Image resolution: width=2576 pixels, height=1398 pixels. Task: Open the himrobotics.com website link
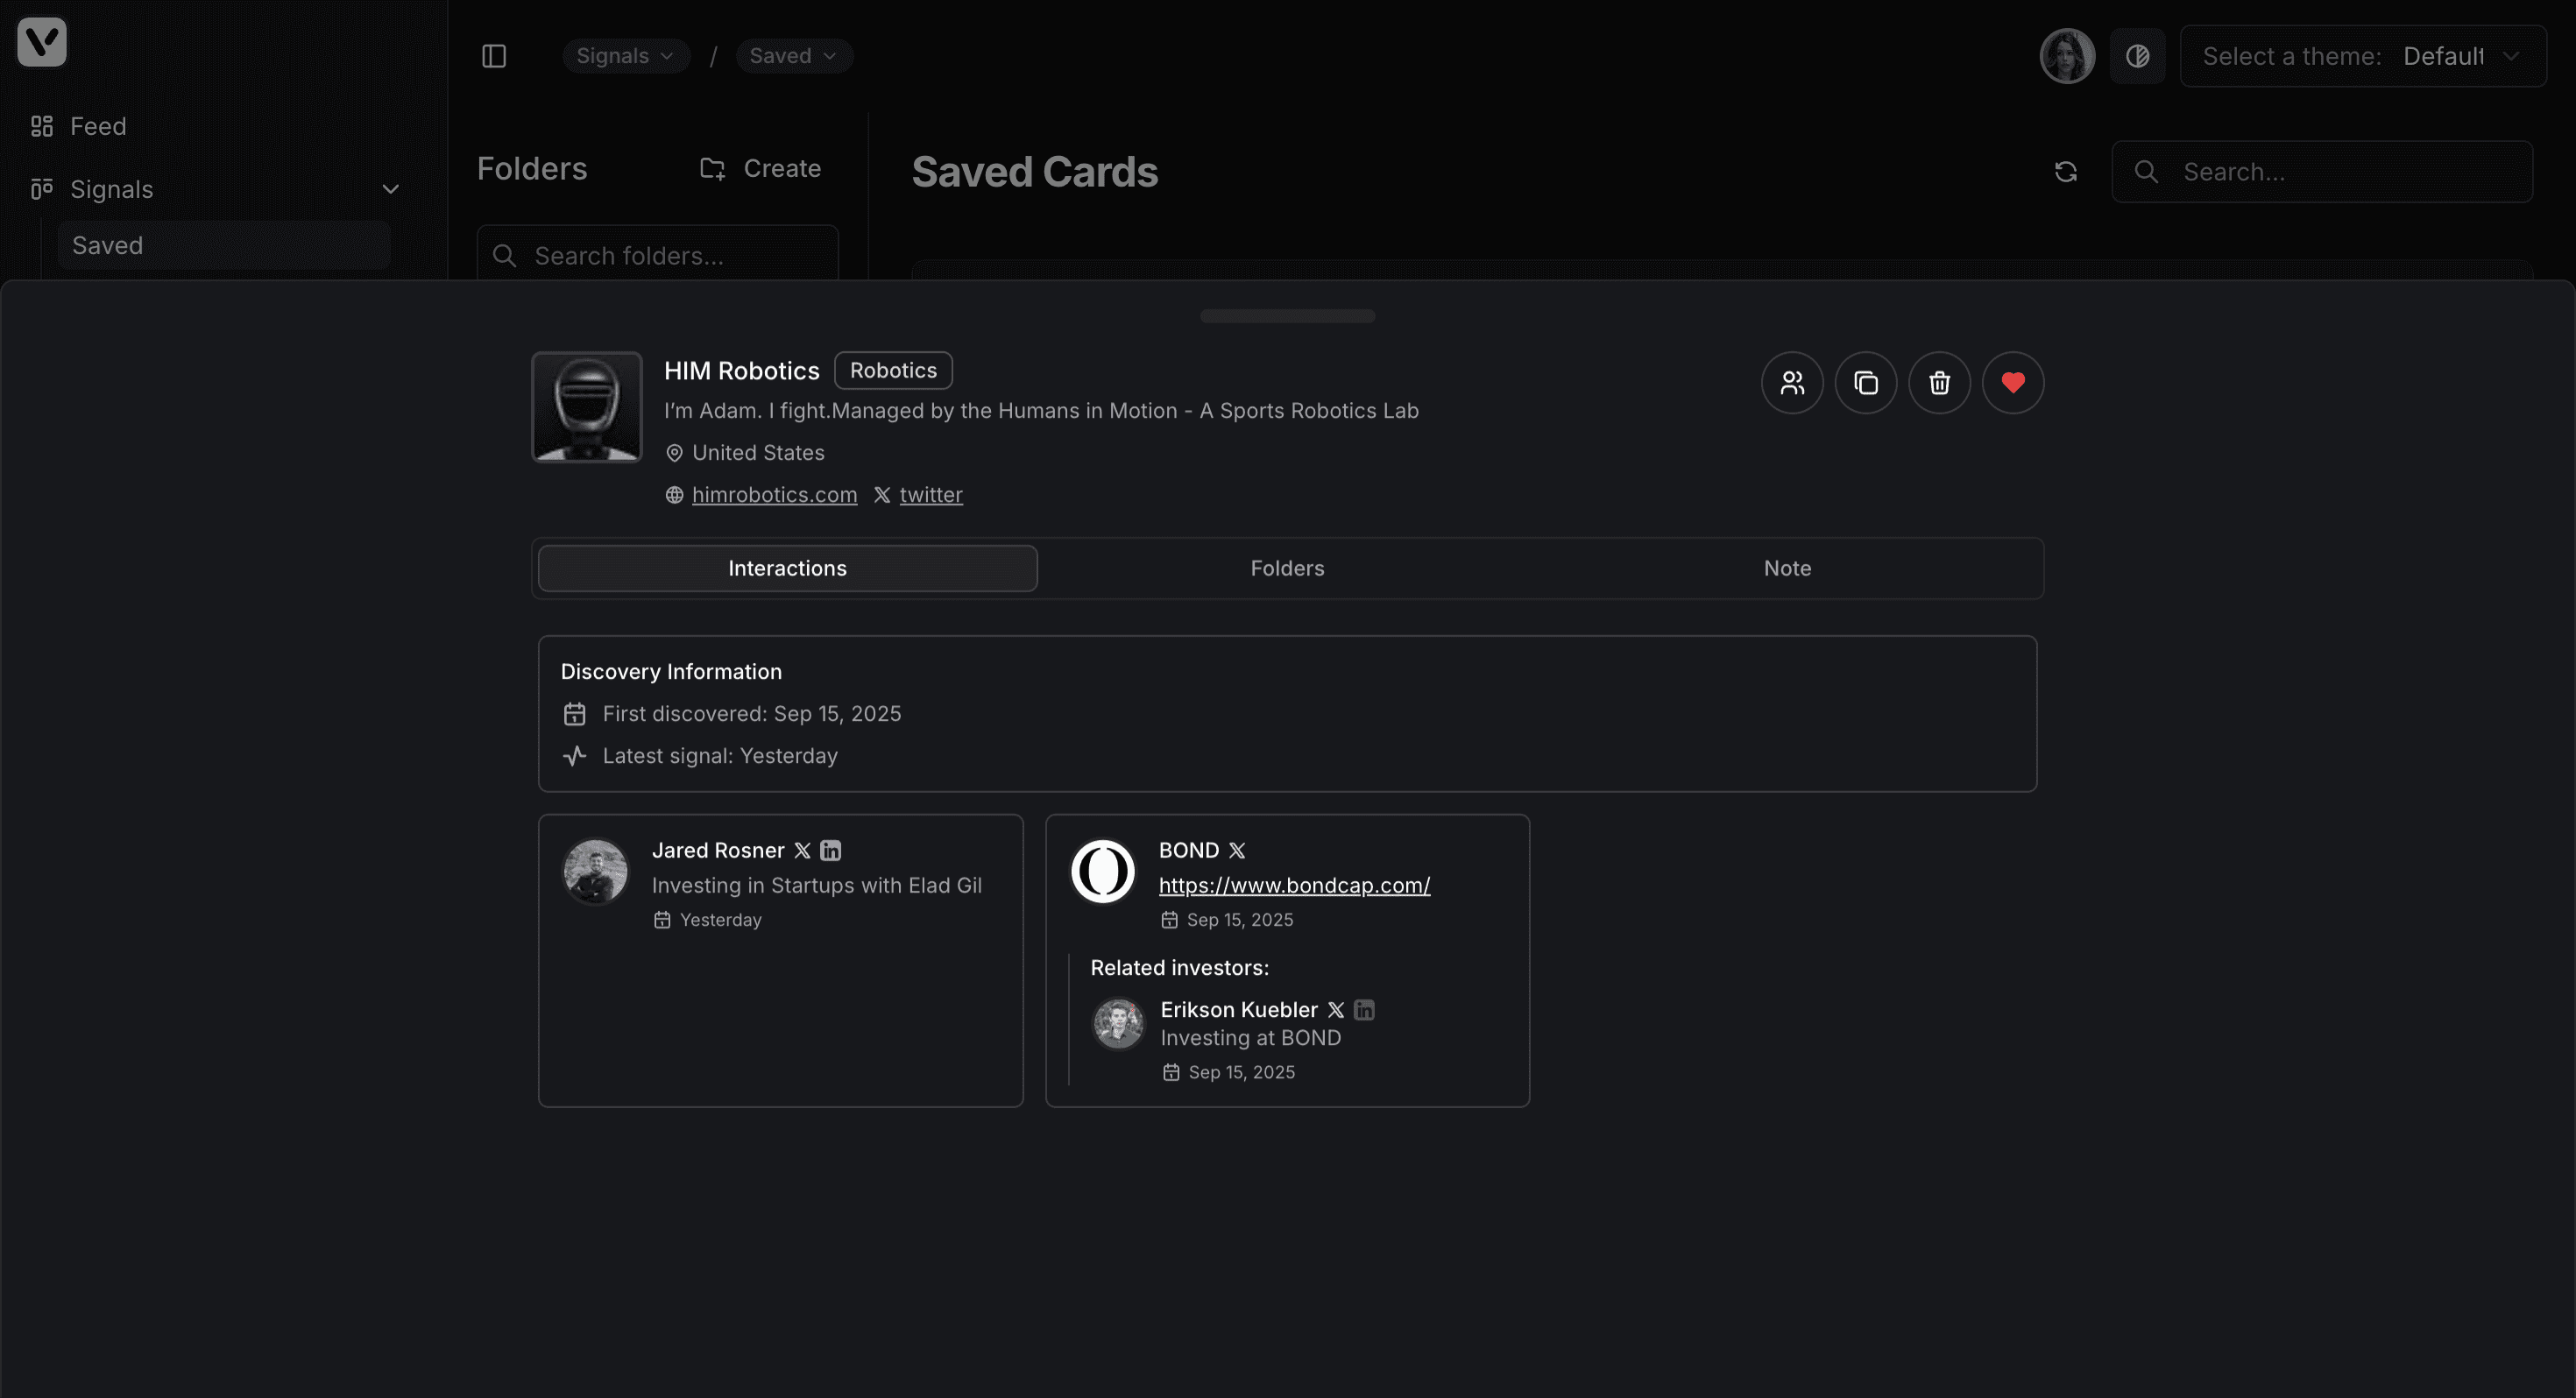(x=774, y=495)
